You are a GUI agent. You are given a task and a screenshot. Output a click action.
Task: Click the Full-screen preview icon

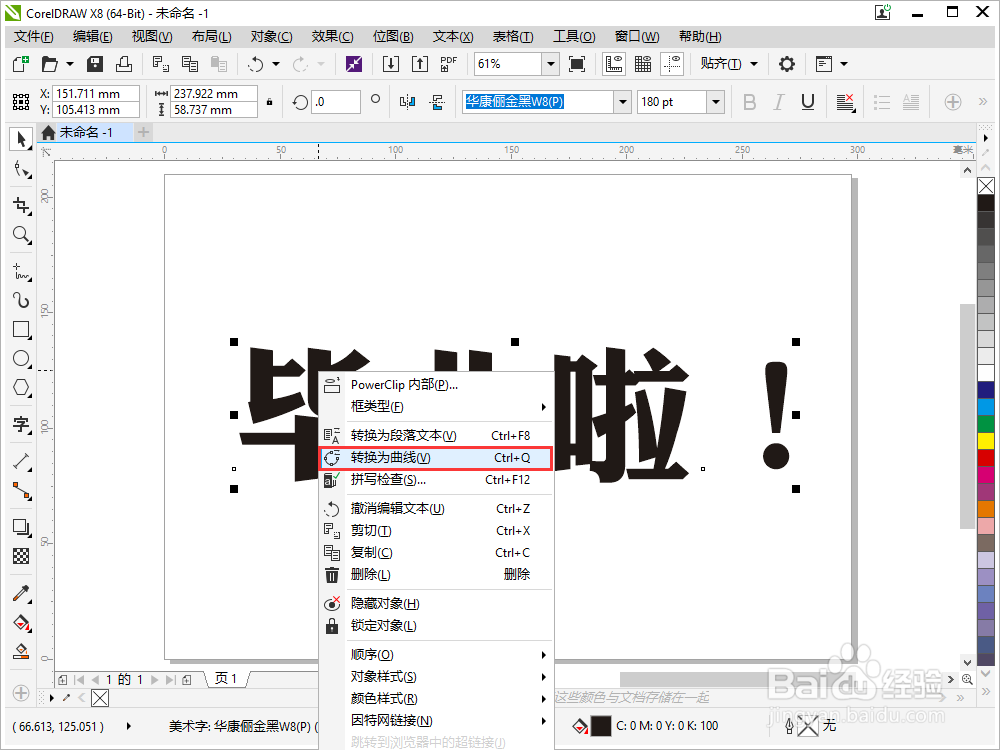577,64
